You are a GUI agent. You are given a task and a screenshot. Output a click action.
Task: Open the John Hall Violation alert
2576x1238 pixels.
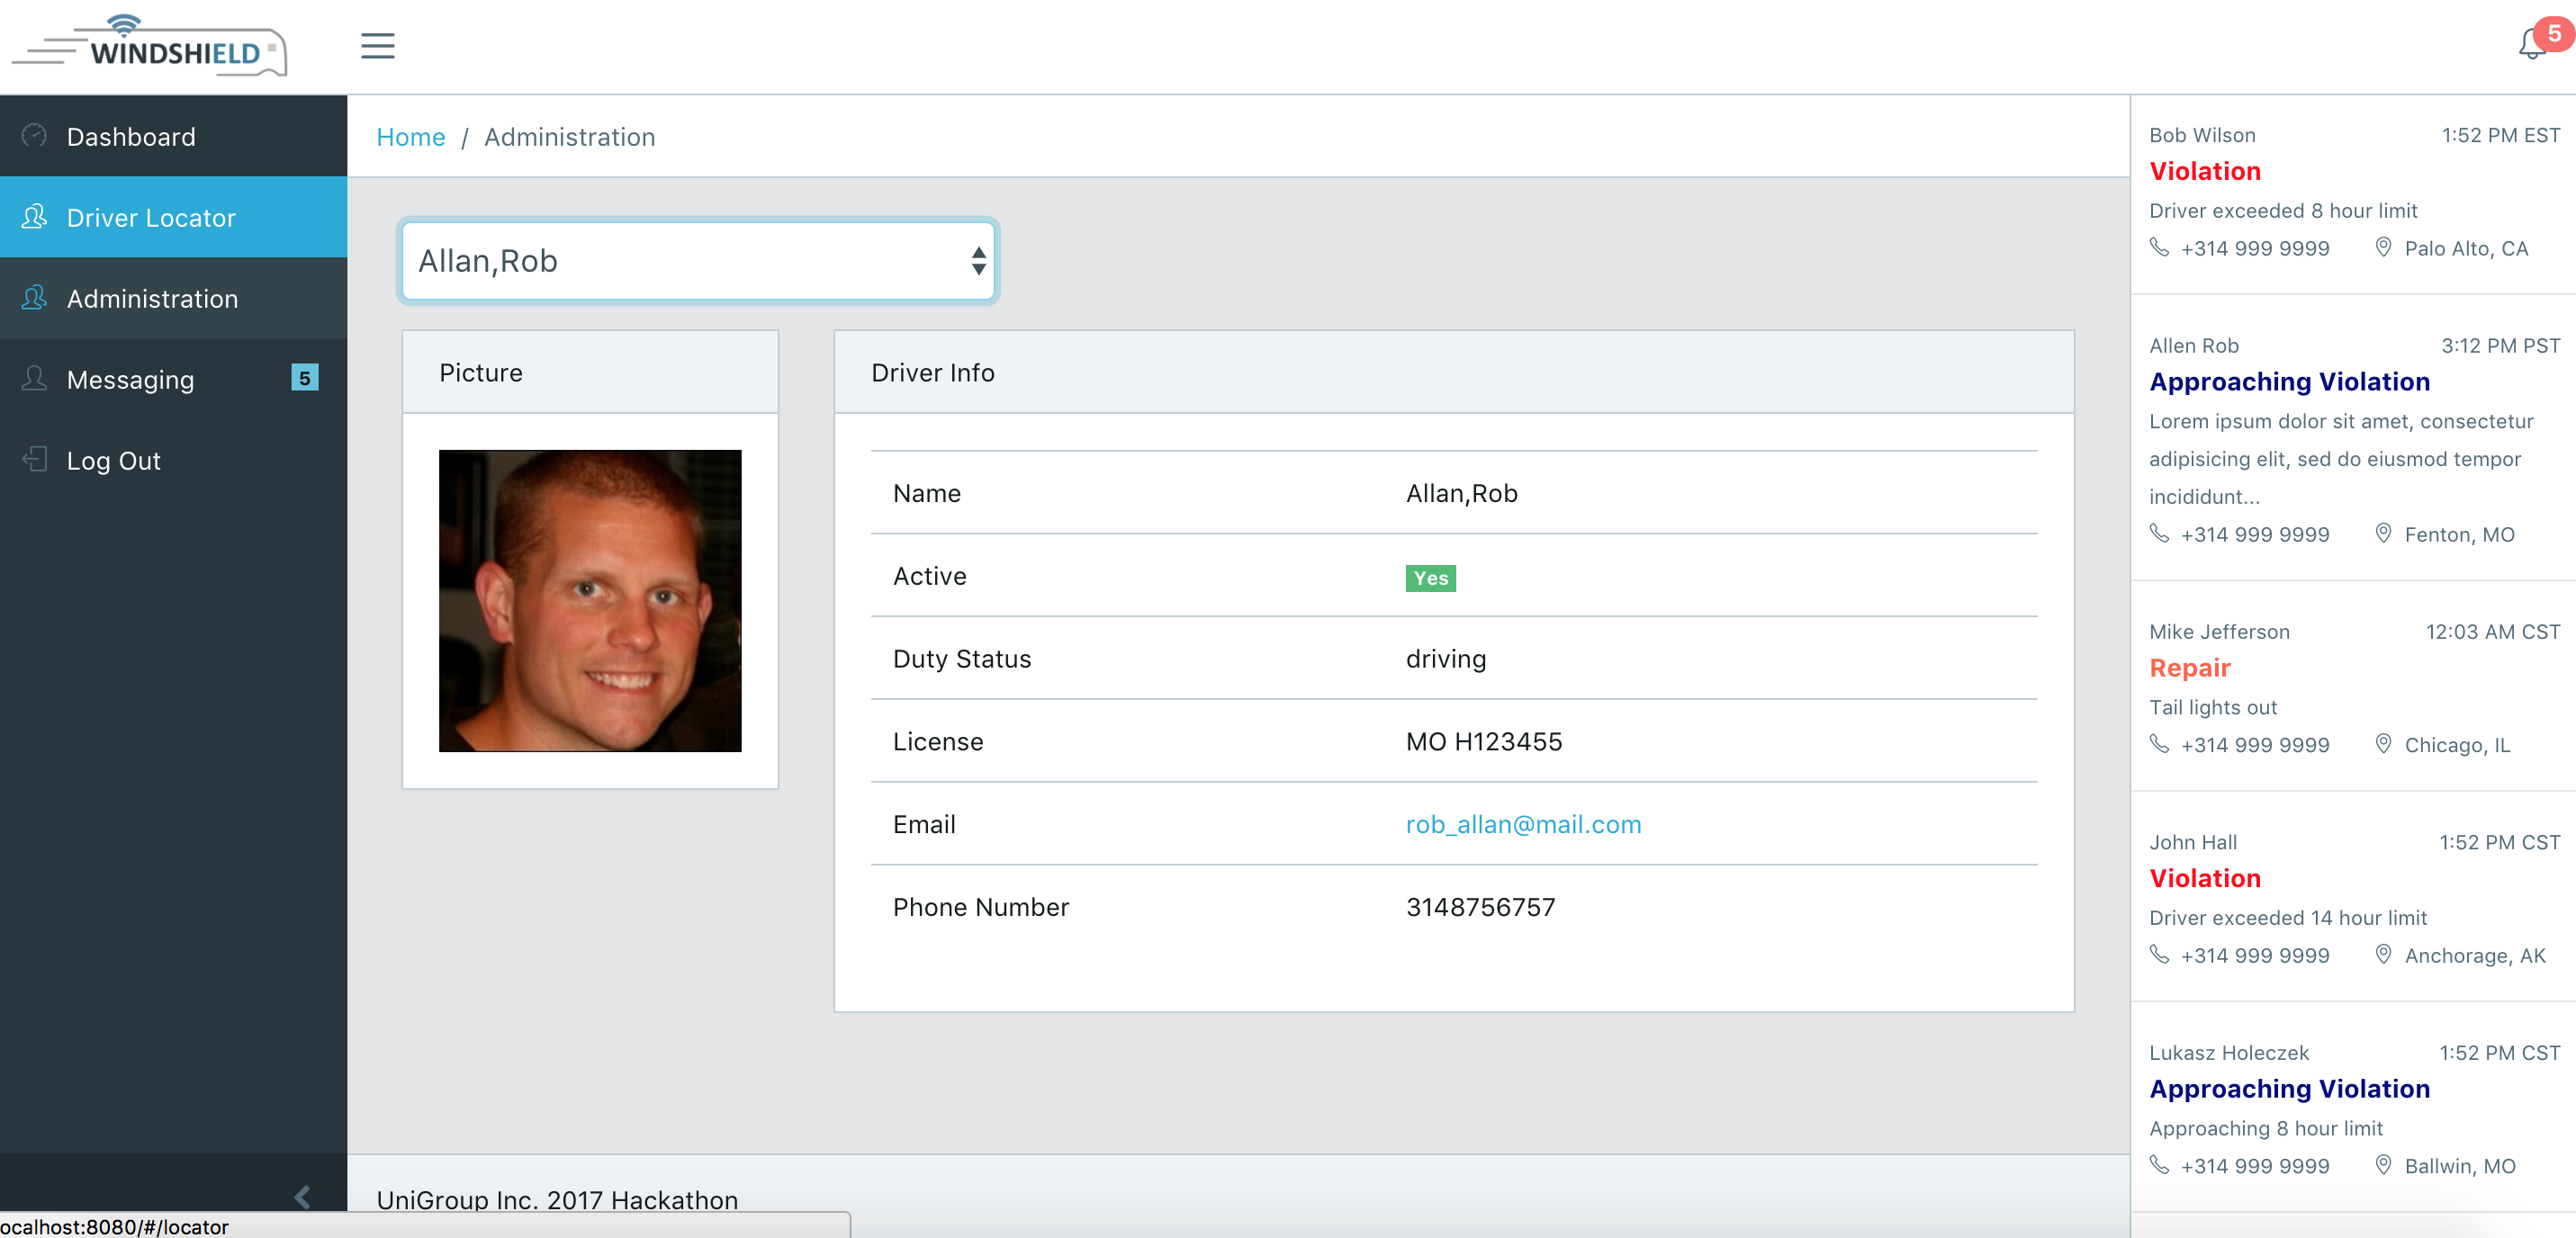tap(2204, 878)
